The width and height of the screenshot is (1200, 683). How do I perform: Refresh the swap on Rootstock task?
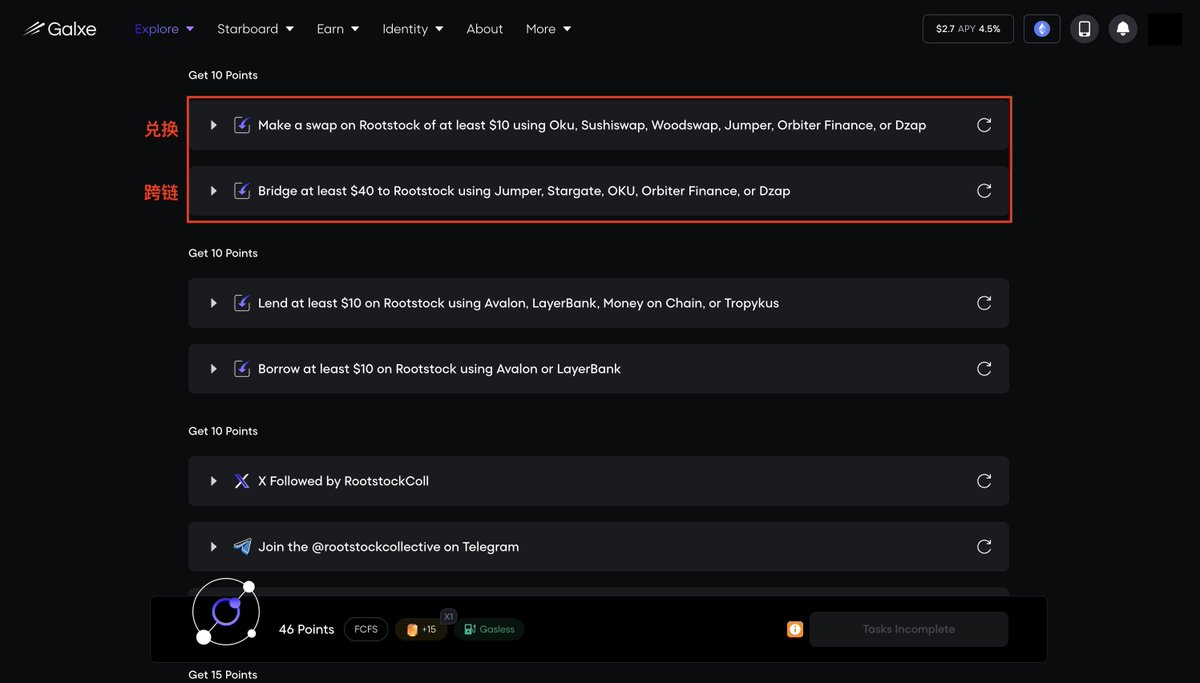984,125
